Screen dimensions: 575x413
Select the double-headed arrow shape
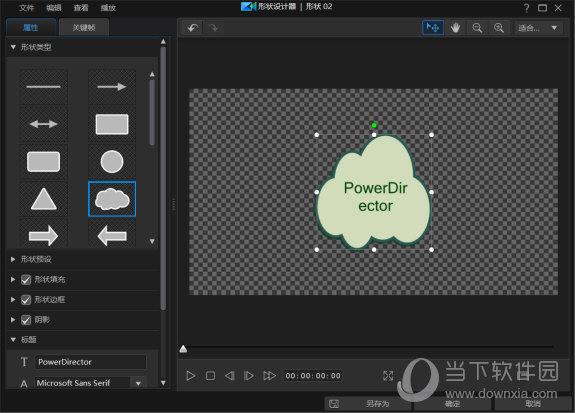(x=44, y=124)
